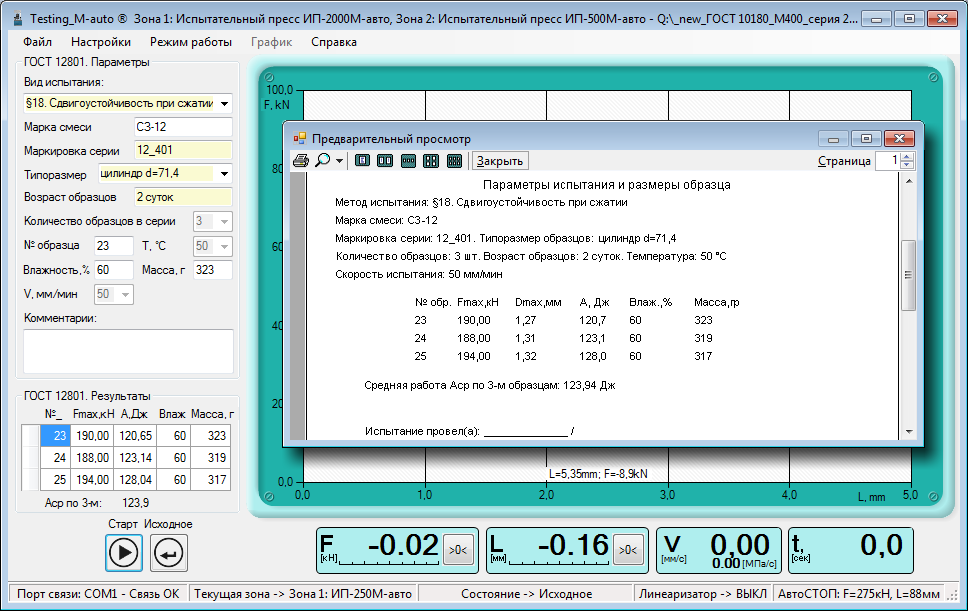Screen dimensions: 968x611
Task: Open the График menu
Action: coord(271,42)
